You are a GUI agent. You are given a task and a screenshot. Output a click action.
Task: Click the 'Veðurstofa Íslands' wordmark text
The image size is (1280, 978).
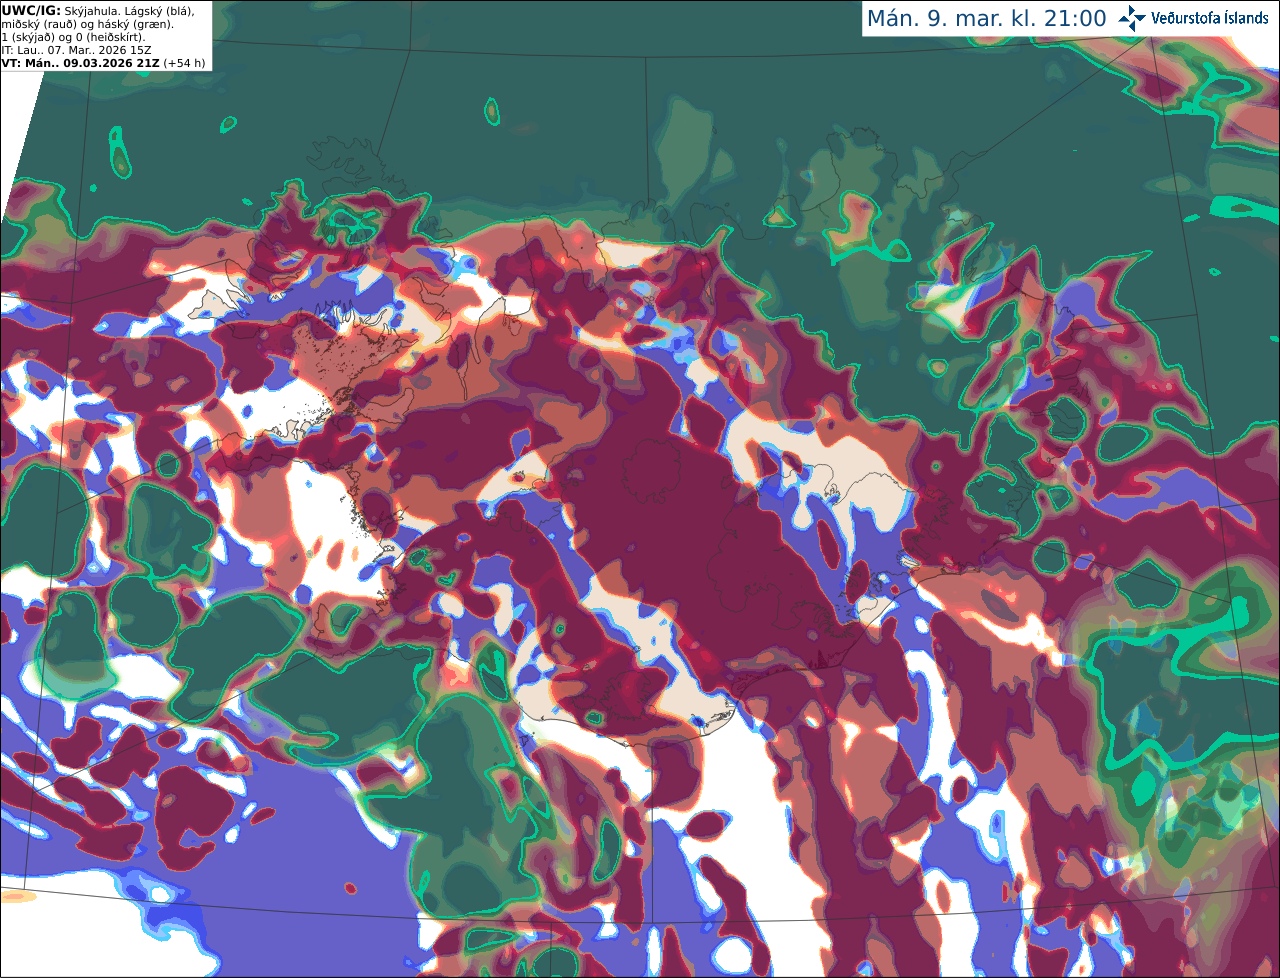(1210, 18)
